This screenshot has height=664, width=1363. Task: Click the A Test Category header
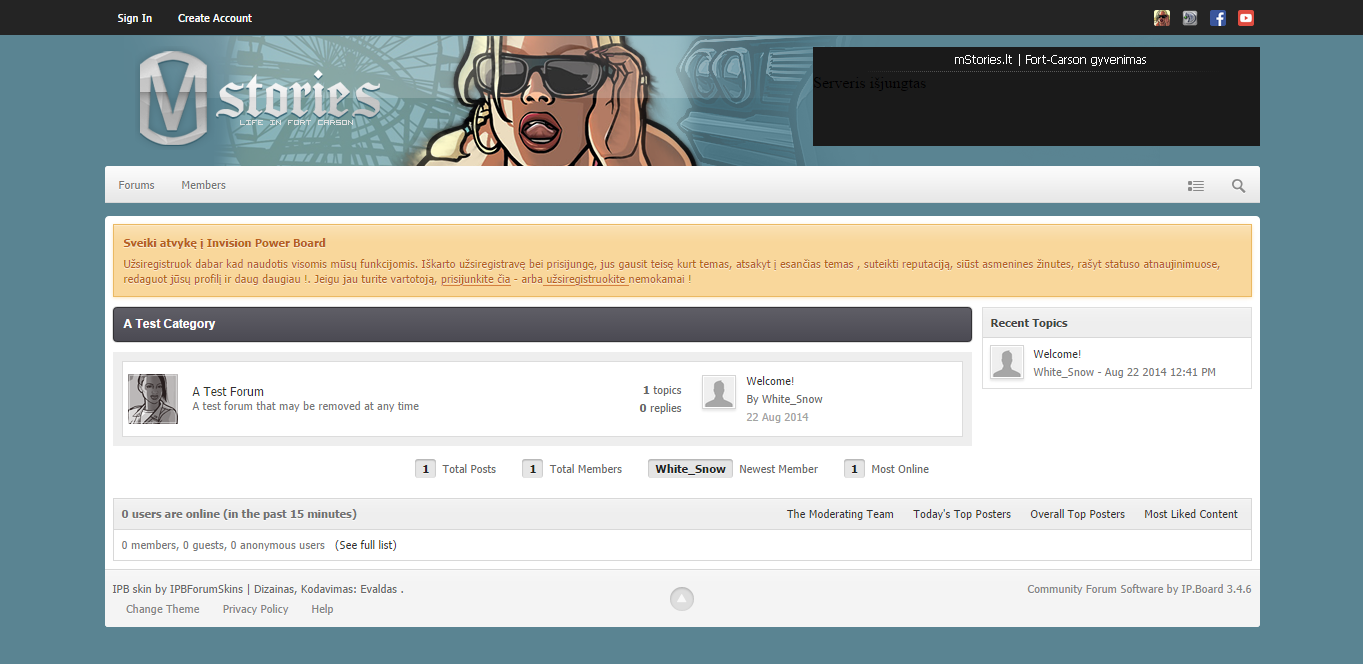170,324
